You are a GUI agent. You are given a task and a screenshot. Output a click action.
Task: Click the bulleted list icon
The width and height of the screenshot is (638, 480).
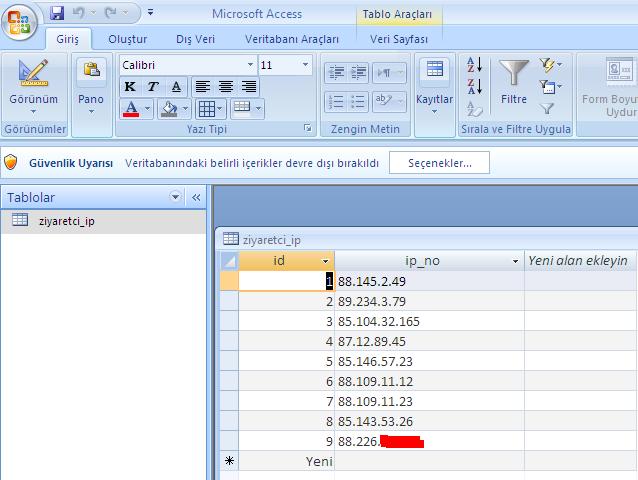(358, 101)
